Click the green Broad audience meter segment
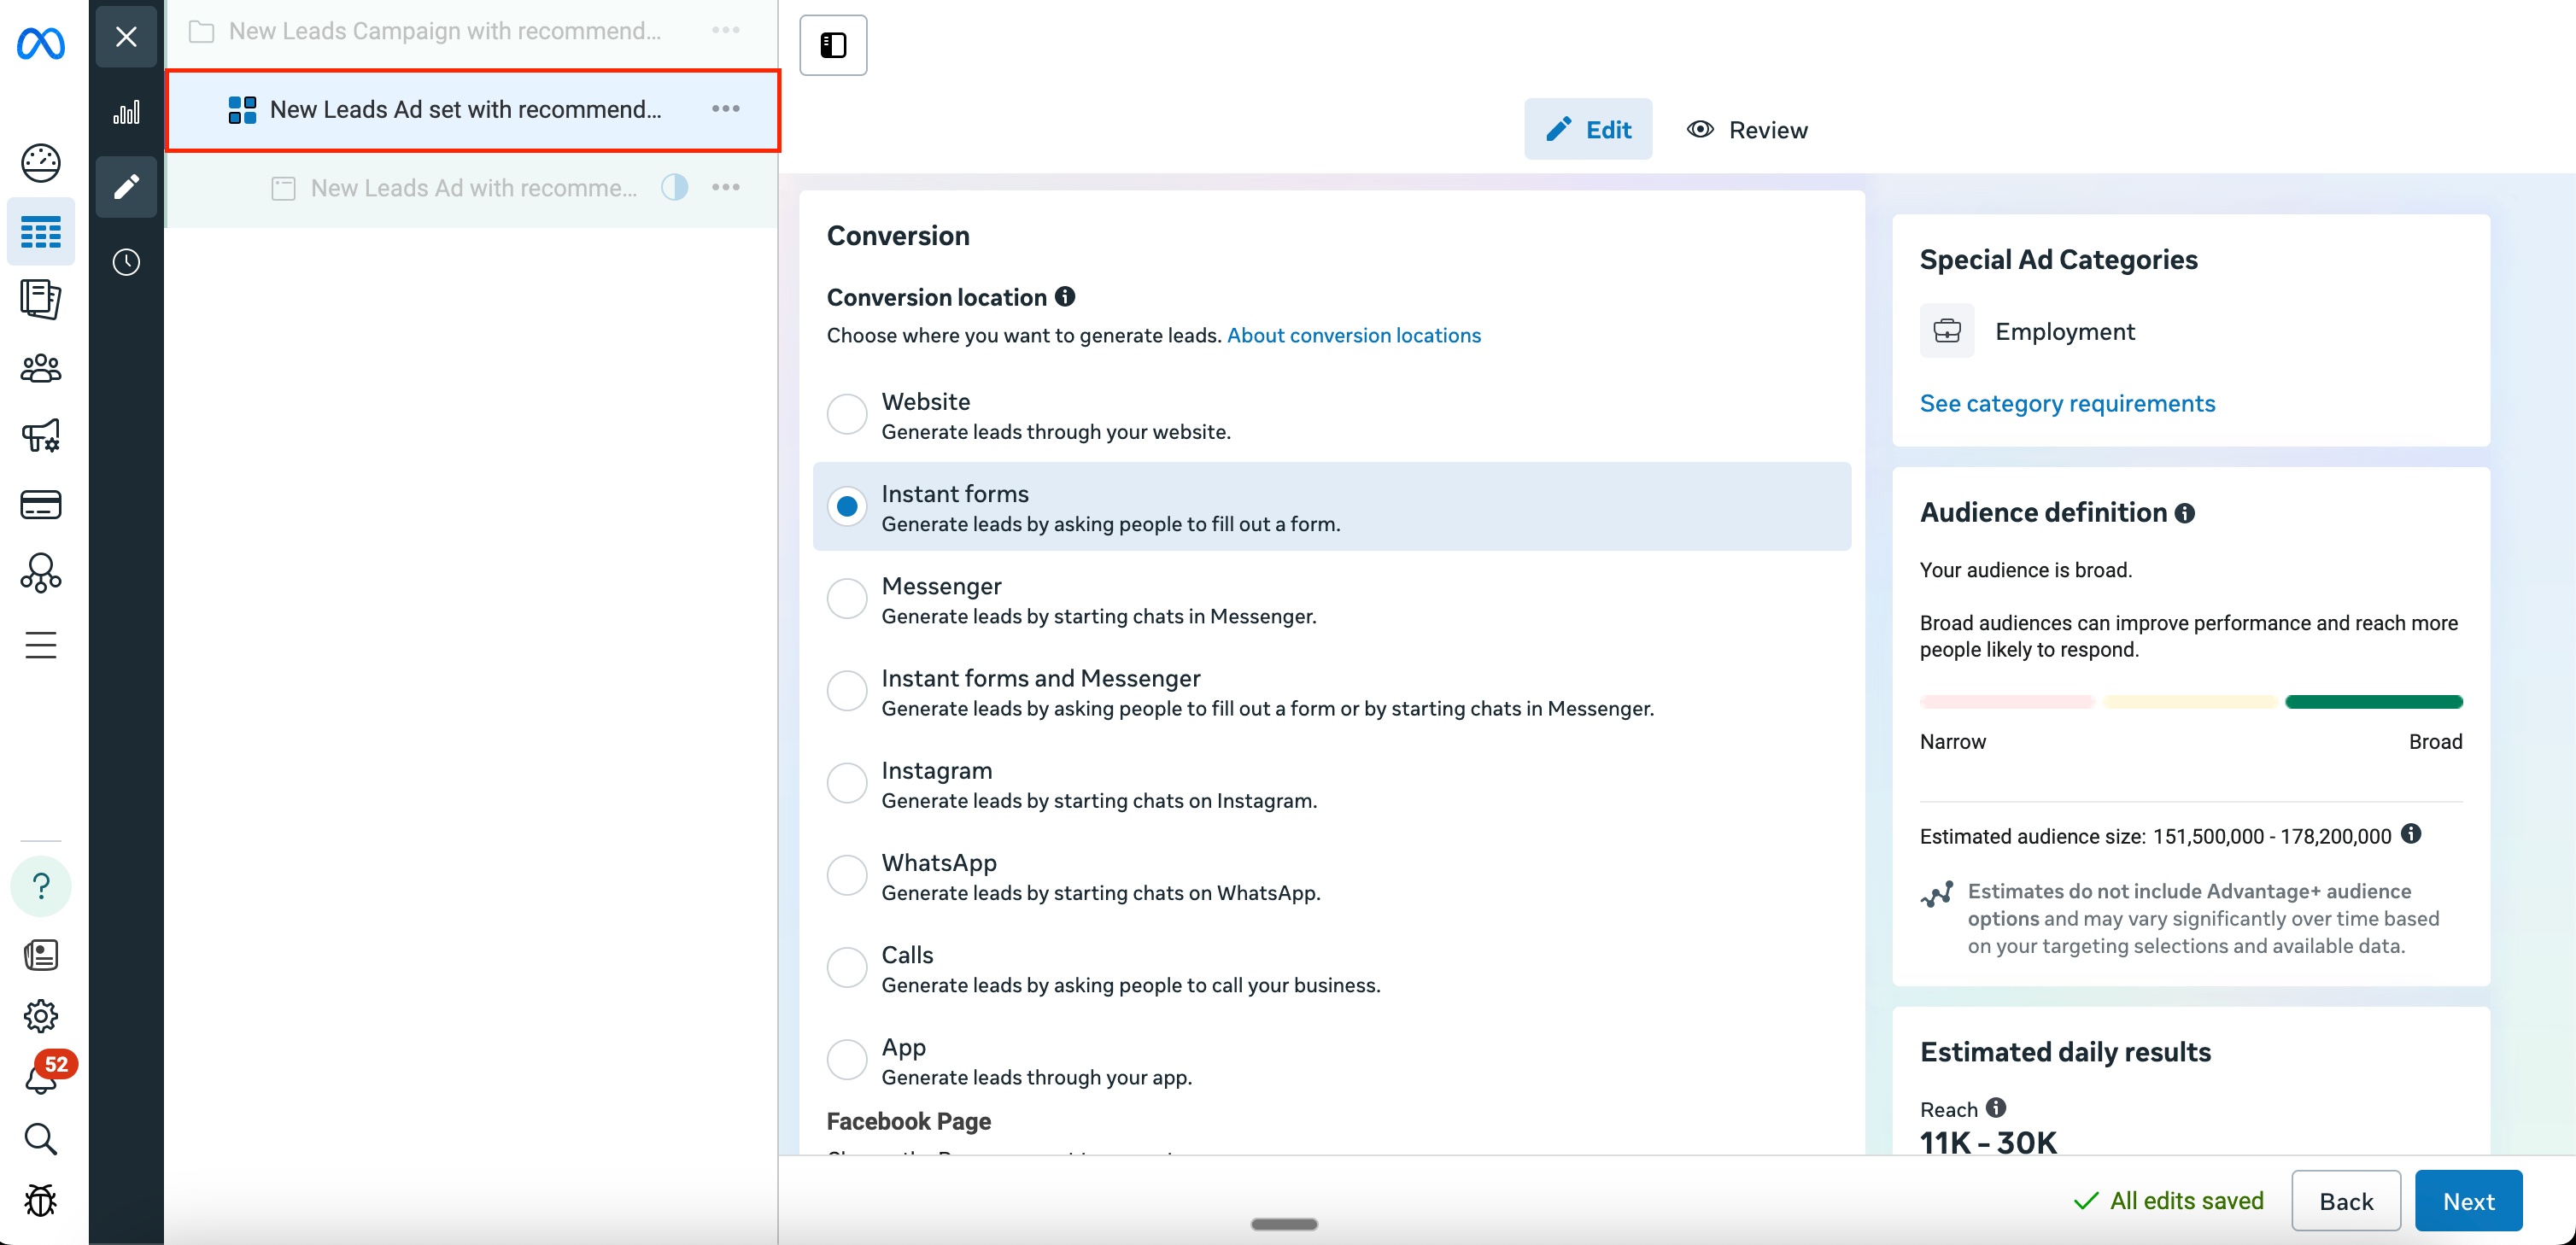 click(x=2373, y=702)
